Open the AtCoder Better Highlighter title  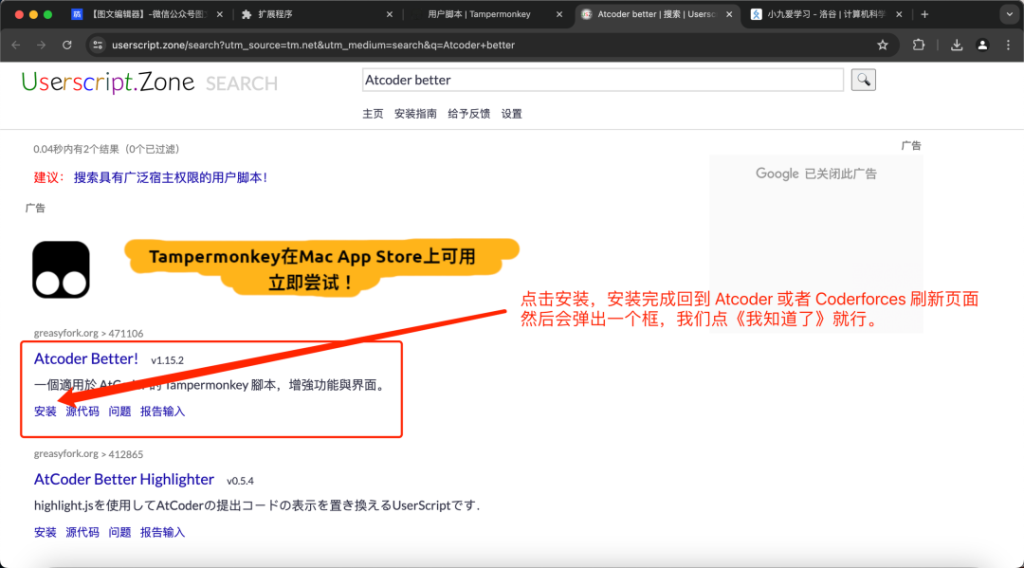click(124, 479)
